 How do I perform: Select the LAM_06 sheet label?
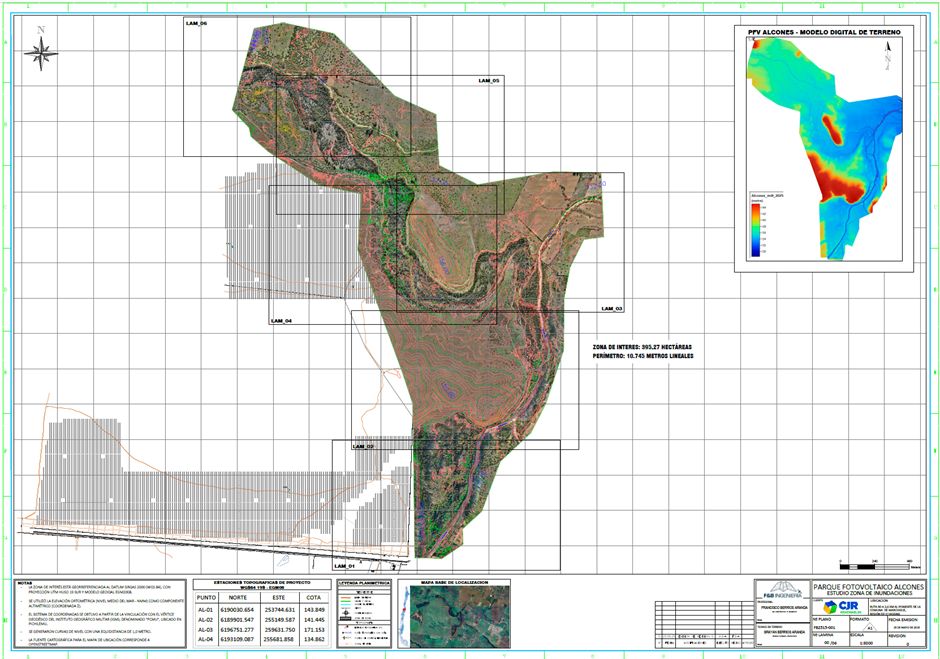(196, 23)
